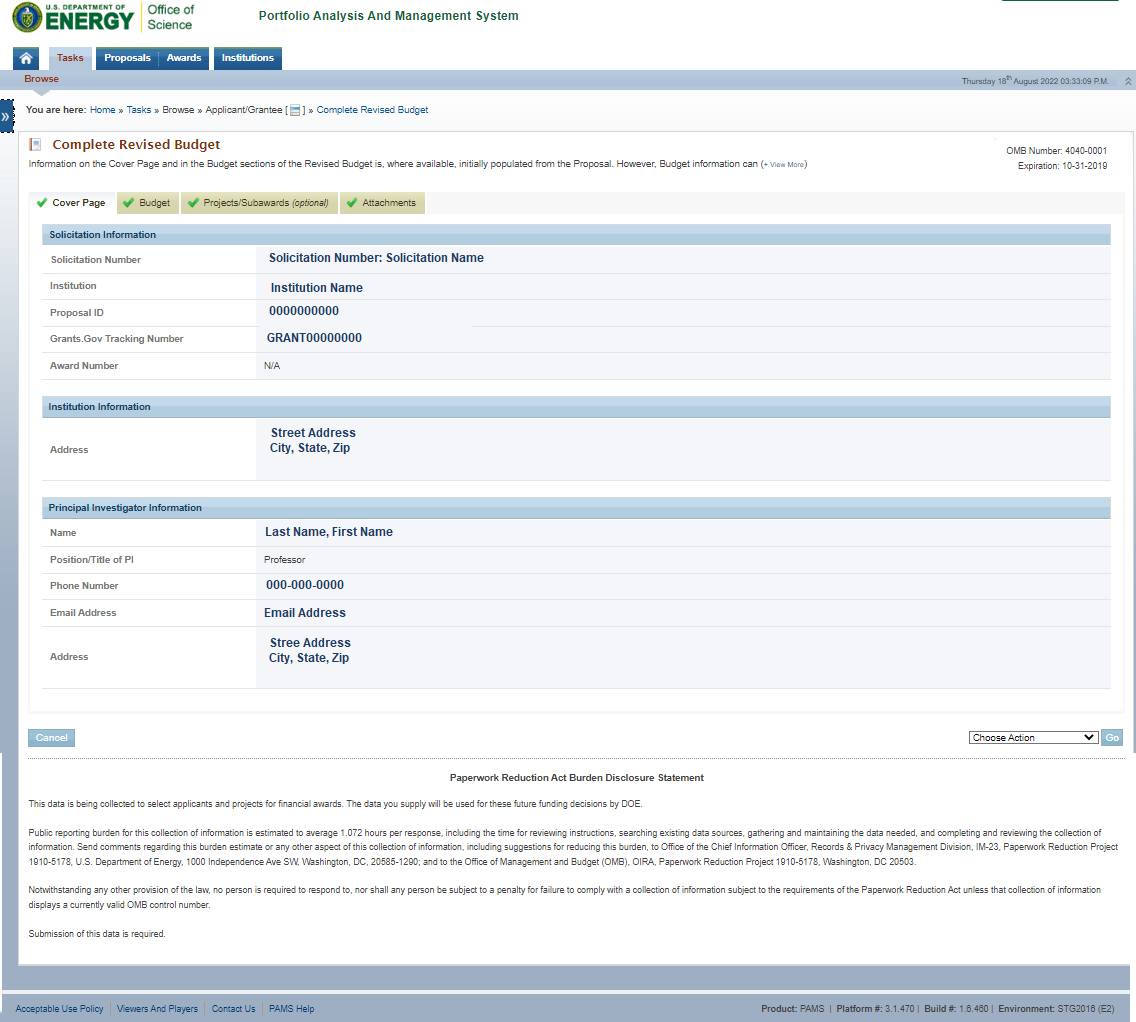This screenshot has height=1022, width=1136.
Task: Click the phone number 000-000-0000
Action: tap(305, 585)
